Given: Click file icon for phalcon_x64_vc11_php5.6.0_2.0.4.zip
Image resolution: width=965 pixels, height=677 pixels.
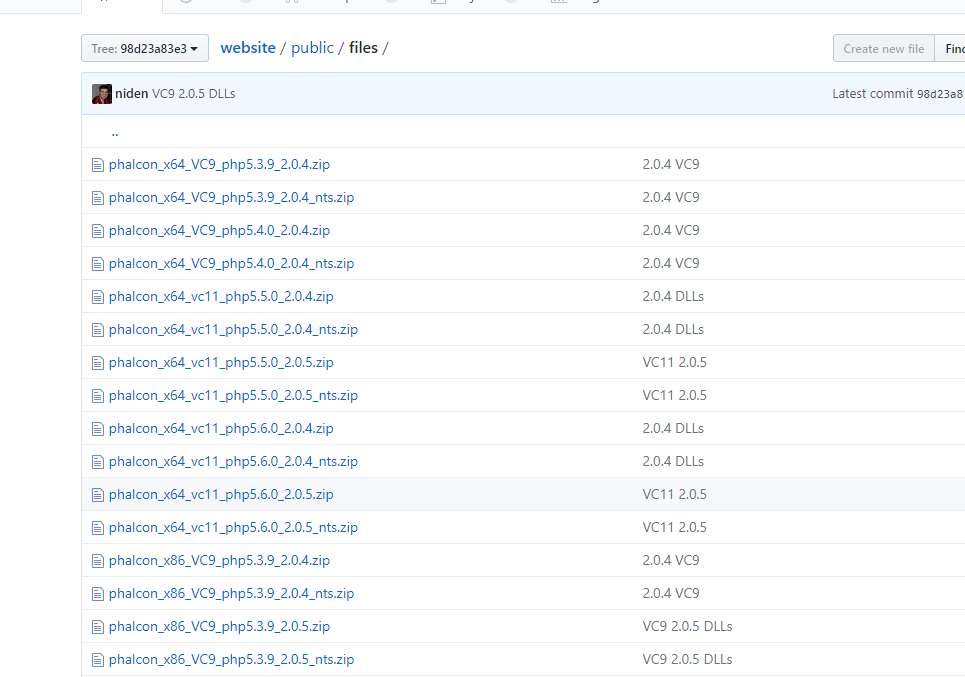Looking at the screenshot, I should pyautogui.click(x=97, y=429).
